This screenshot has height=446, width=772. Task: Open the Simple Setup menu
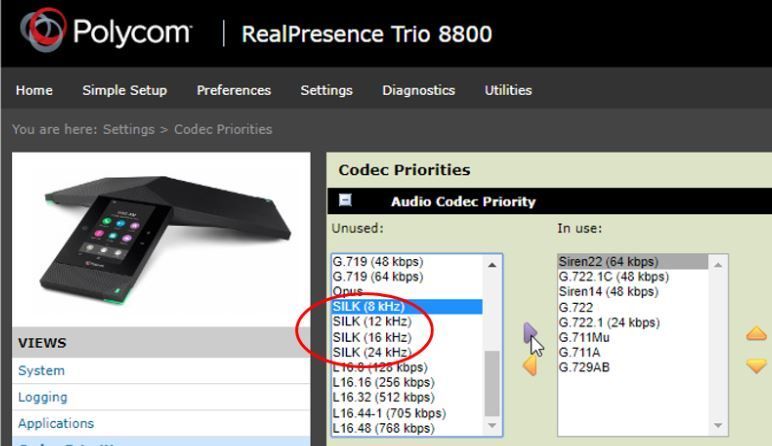point(125,90)
